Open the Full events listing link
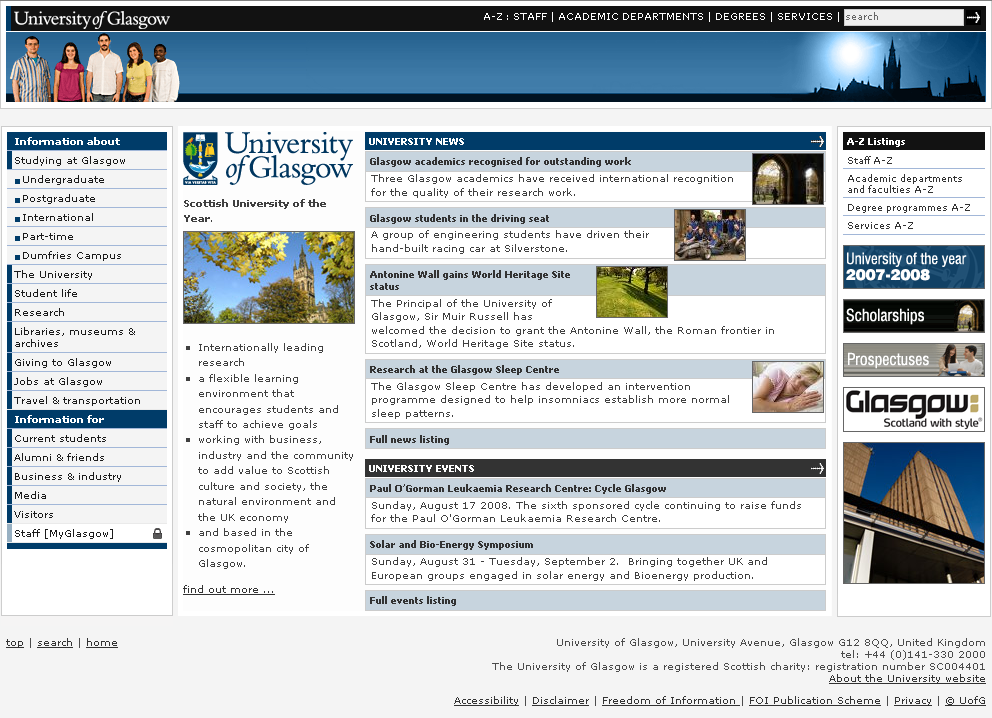Image resolution: width=992 pixels, height=718 pixels. coord(412,600)
